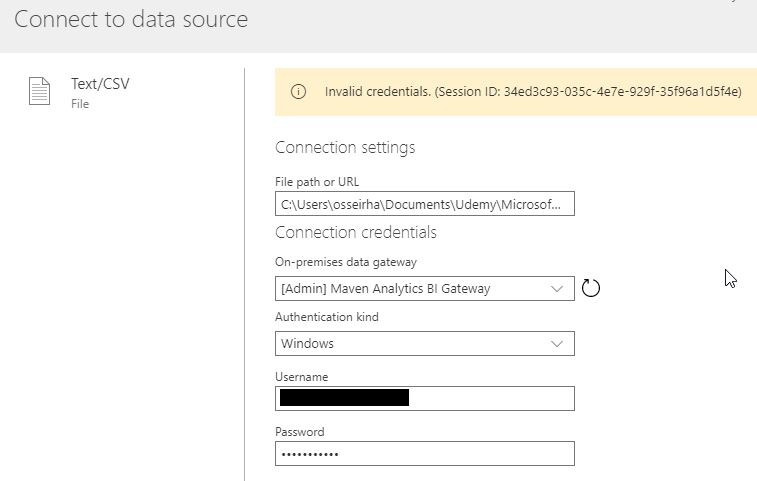Click the Connect to data source title
The height and width of the screenshot is (481, 757).
(x=131, y=19)
